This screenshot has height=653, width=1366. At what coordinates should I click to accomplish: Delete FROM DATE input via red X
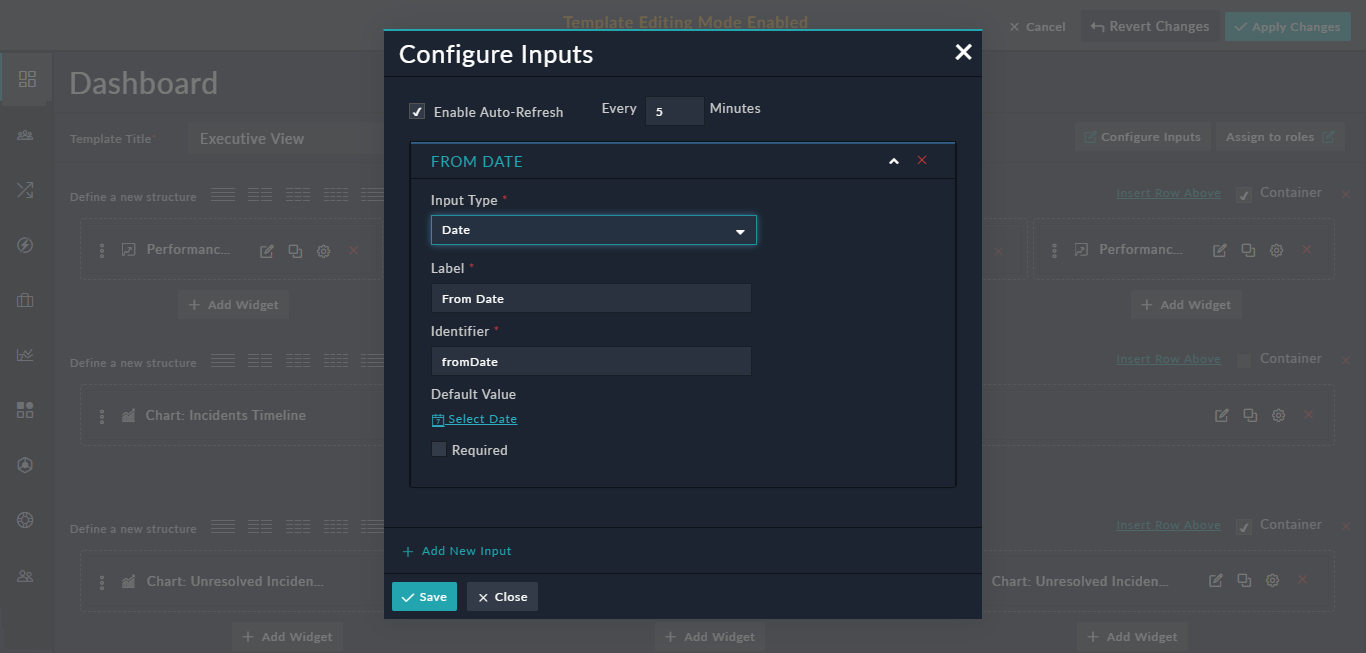921,160
